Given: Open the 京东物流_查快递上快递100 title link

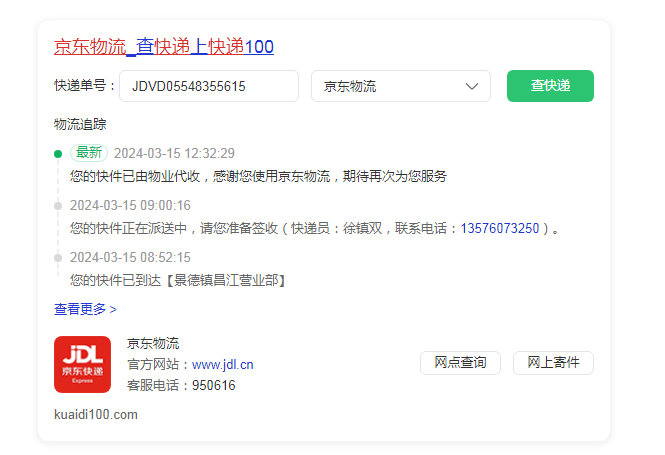Looking at the screenshot, I should coord(164,47).
